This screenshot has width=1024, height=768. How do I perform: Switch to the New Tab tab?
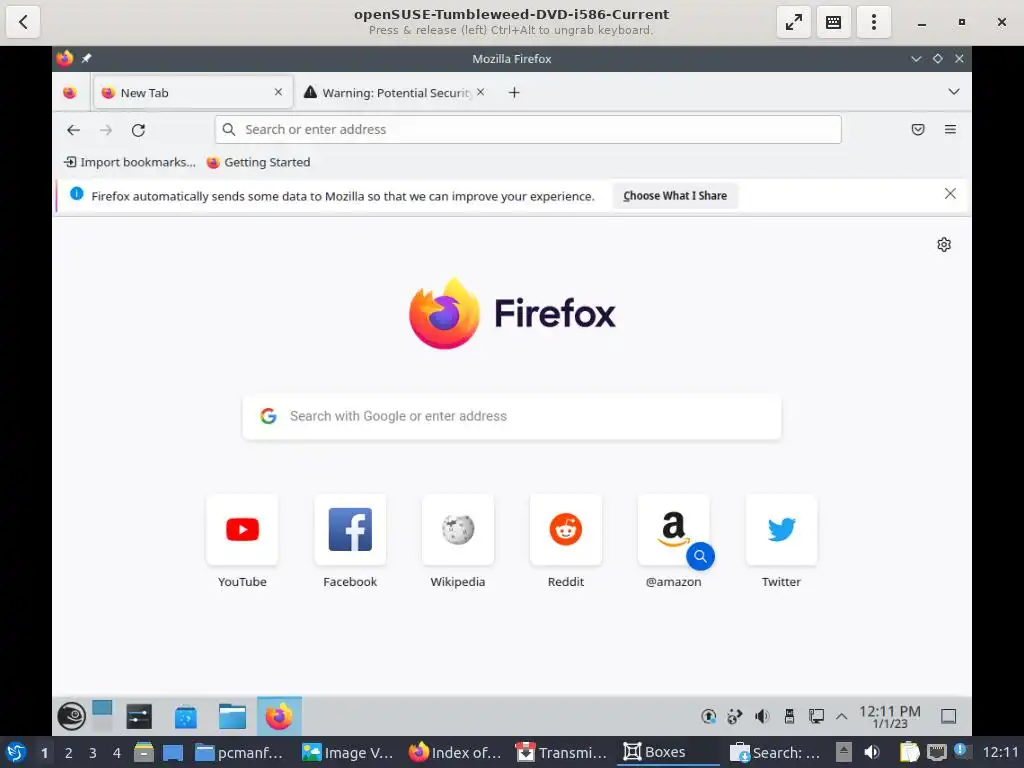(x=193, y=93)
